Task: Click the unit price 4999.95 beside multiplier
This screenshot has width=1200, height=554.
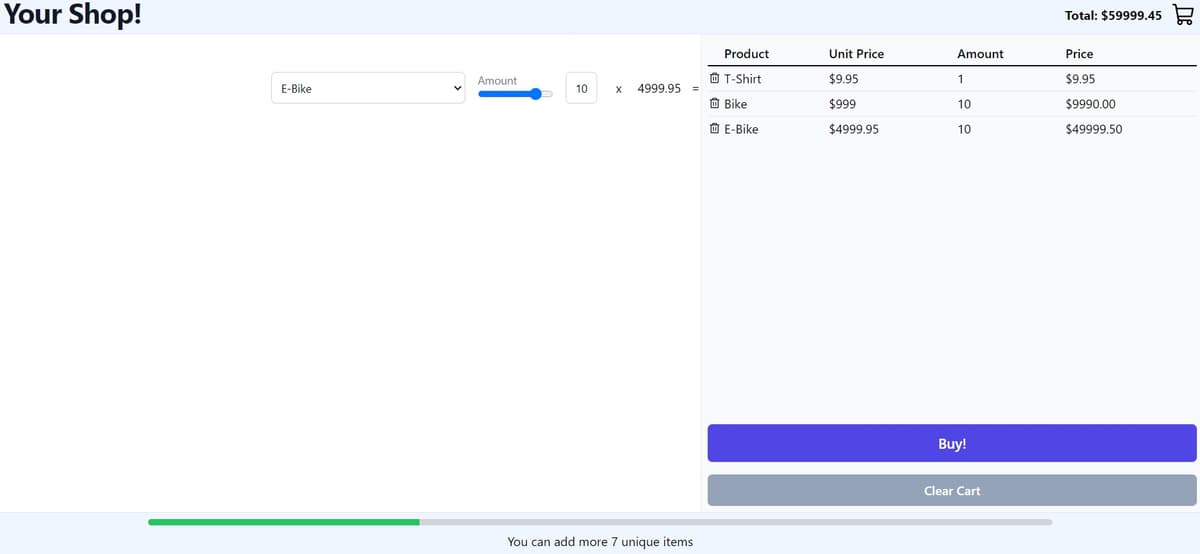Action: [x=659, y=88]
